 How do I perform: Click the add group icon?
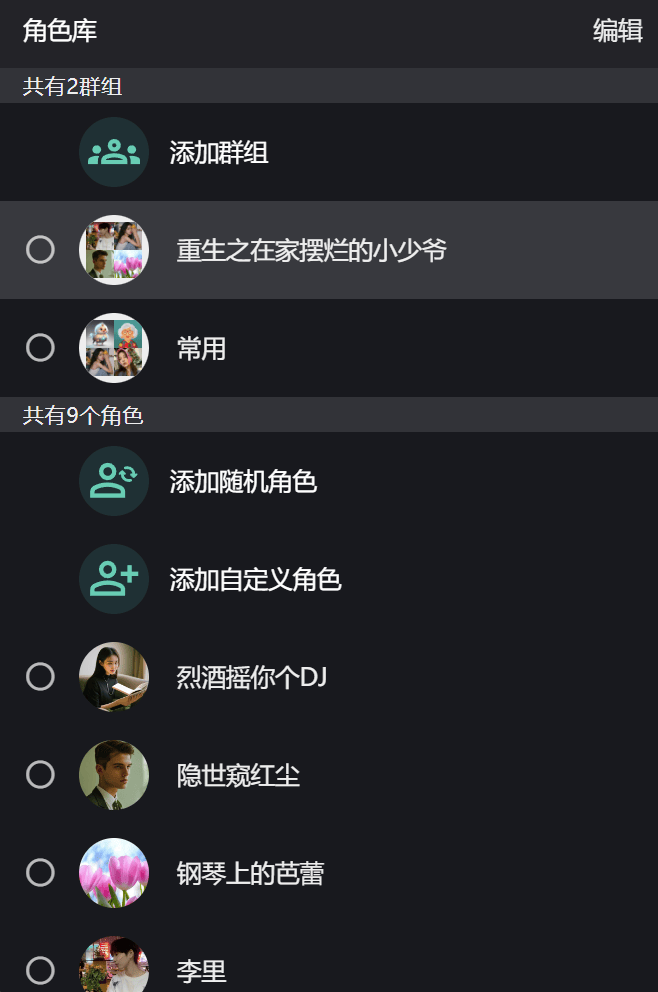[114, 152]
